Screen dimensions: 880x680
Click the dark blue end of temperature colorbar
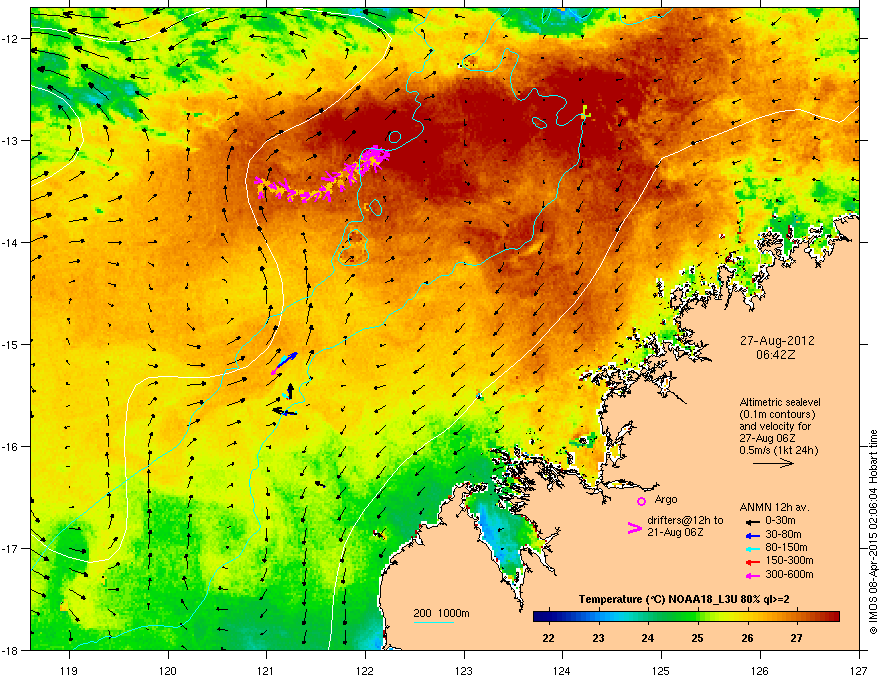click(540, 617)
